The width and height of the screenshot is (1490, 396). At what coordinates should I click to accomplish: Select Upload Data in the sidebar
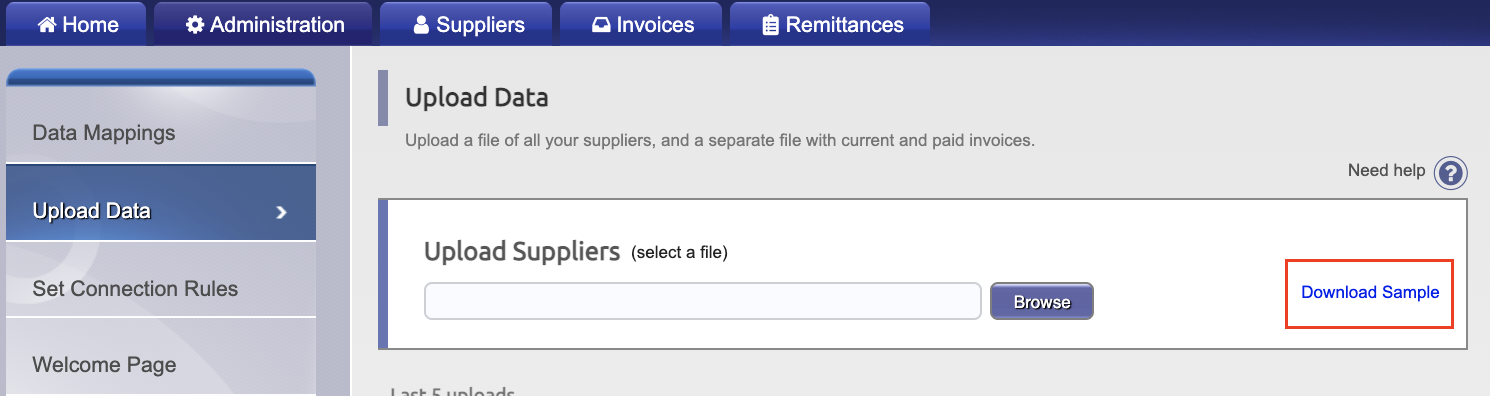[161, 211]
